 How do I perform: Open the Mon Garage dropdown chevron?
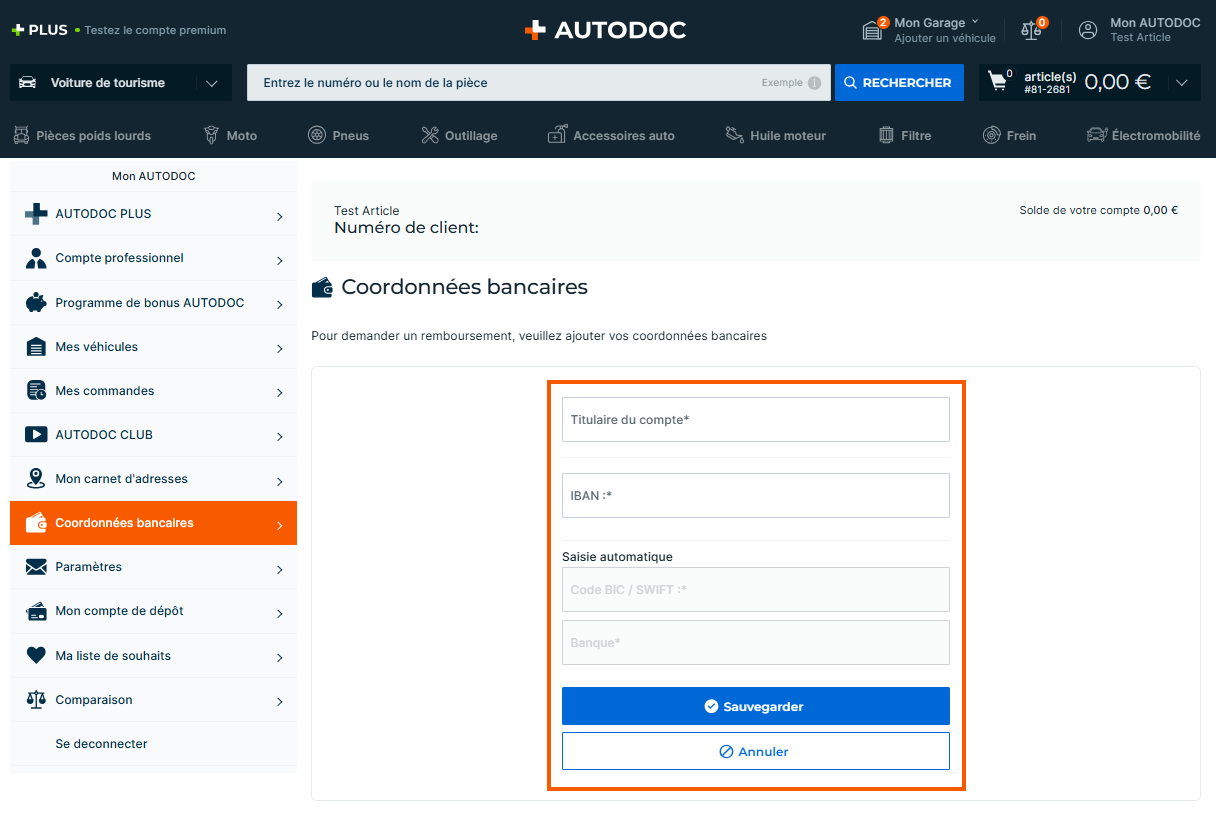pyautogui.click(x=975, y=22)
